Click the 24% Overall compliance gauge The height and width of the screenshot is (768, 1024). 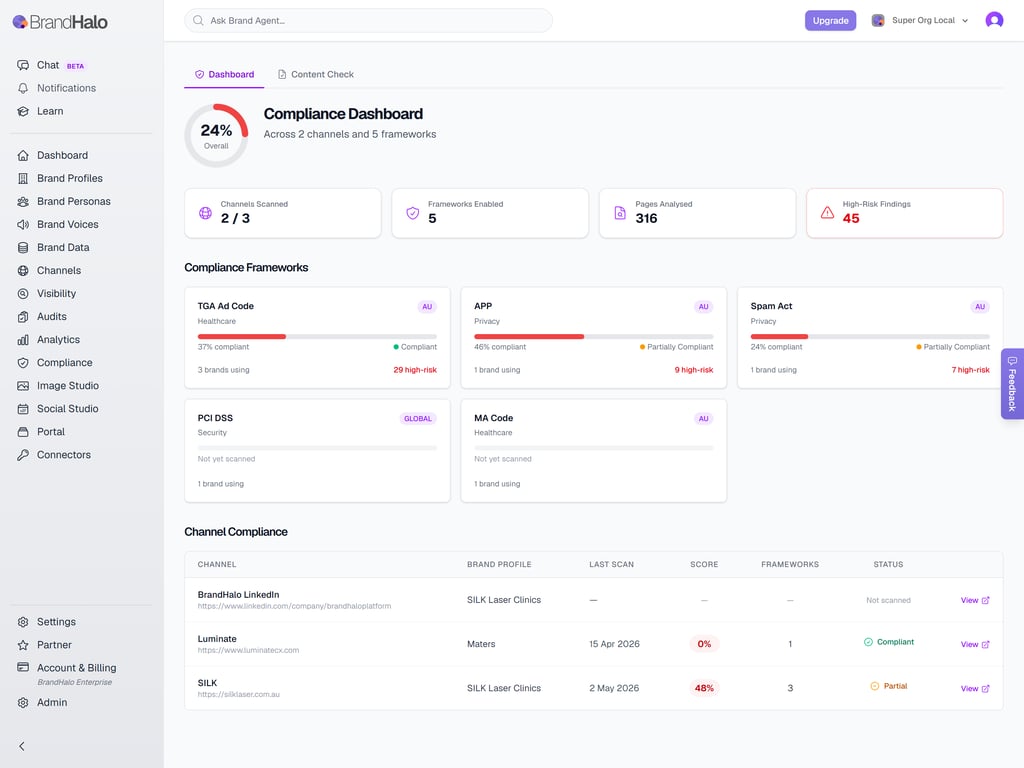pyautogui.click(x=216, y=135)
